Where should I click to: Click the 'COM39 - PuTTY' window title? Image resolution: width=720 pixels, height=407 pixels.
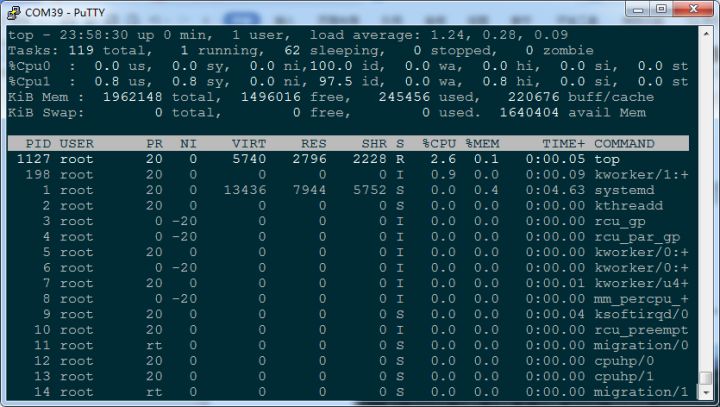pos(65,12)
